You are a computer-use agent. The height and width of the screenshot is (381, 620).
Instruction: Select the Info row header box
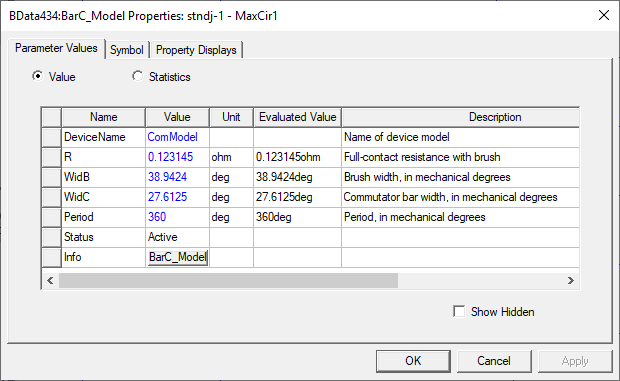point(51,257)
